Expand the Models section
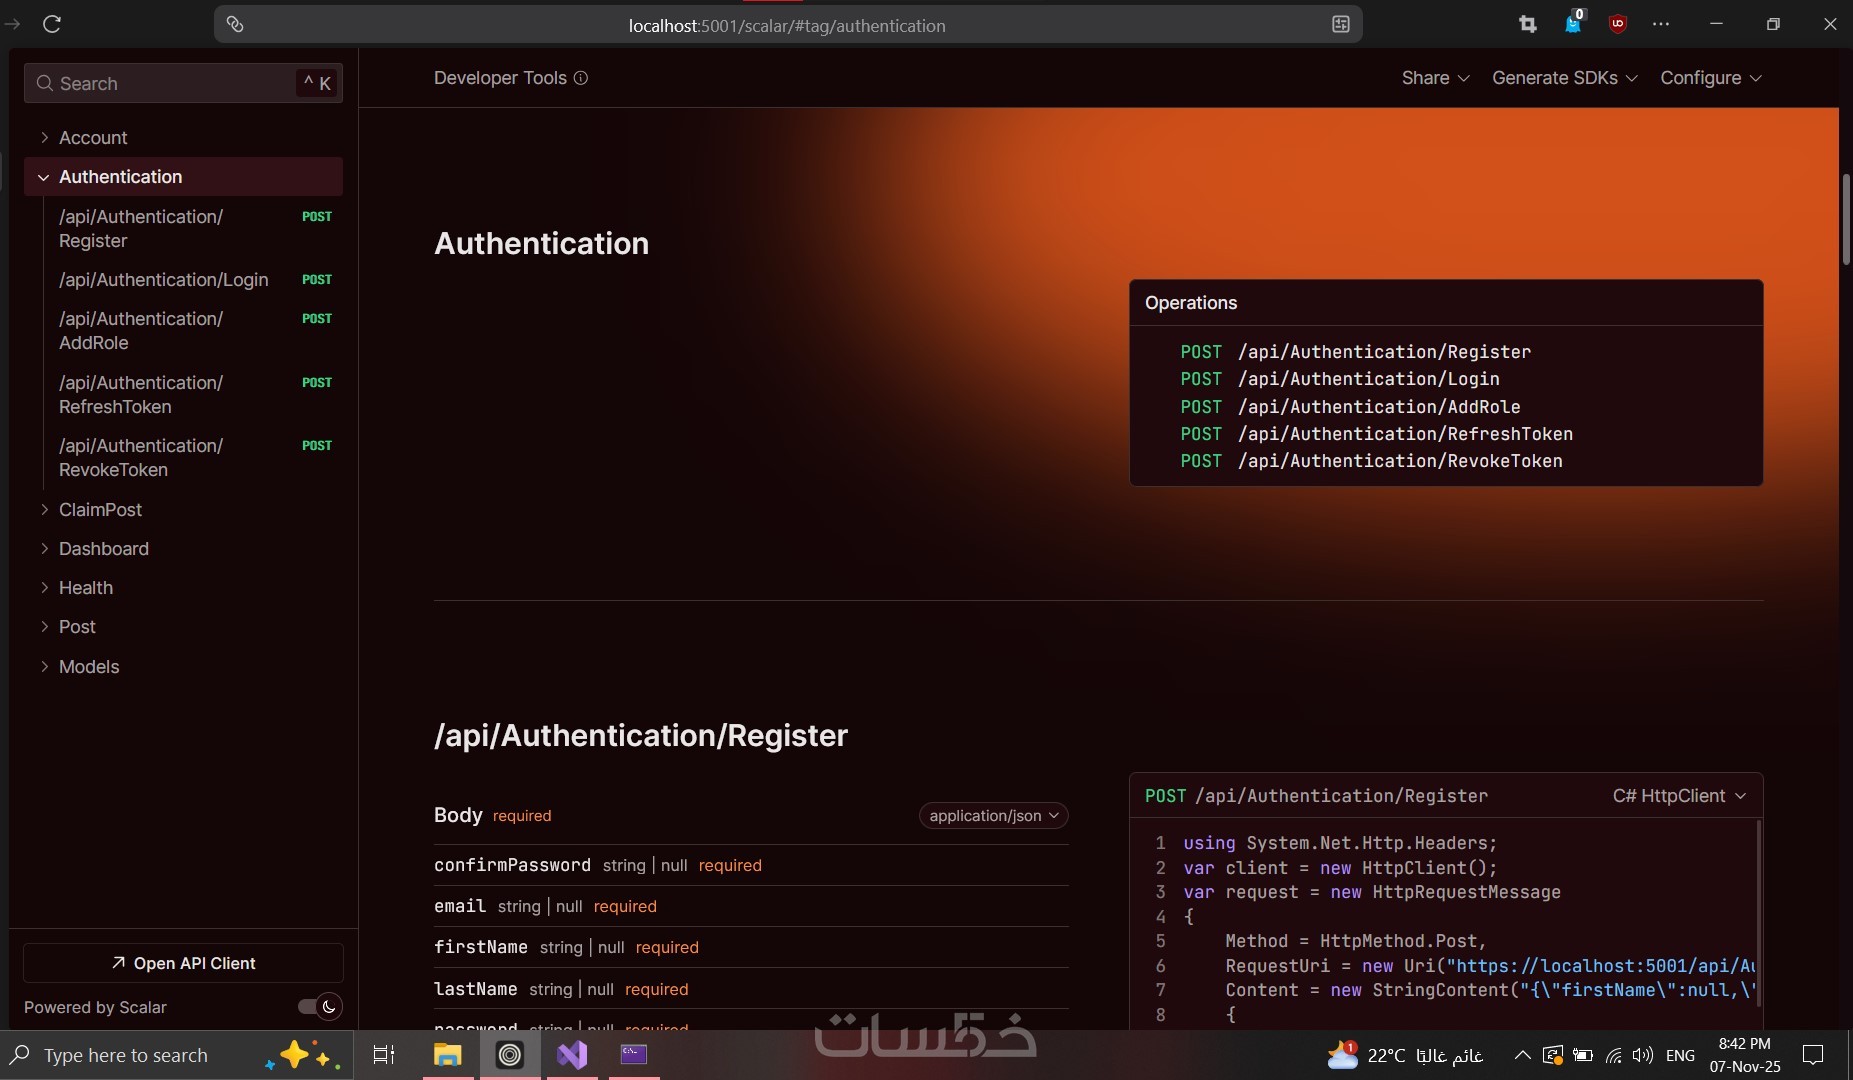The width and height of the screenshot is (1853, 1080). 44,666
